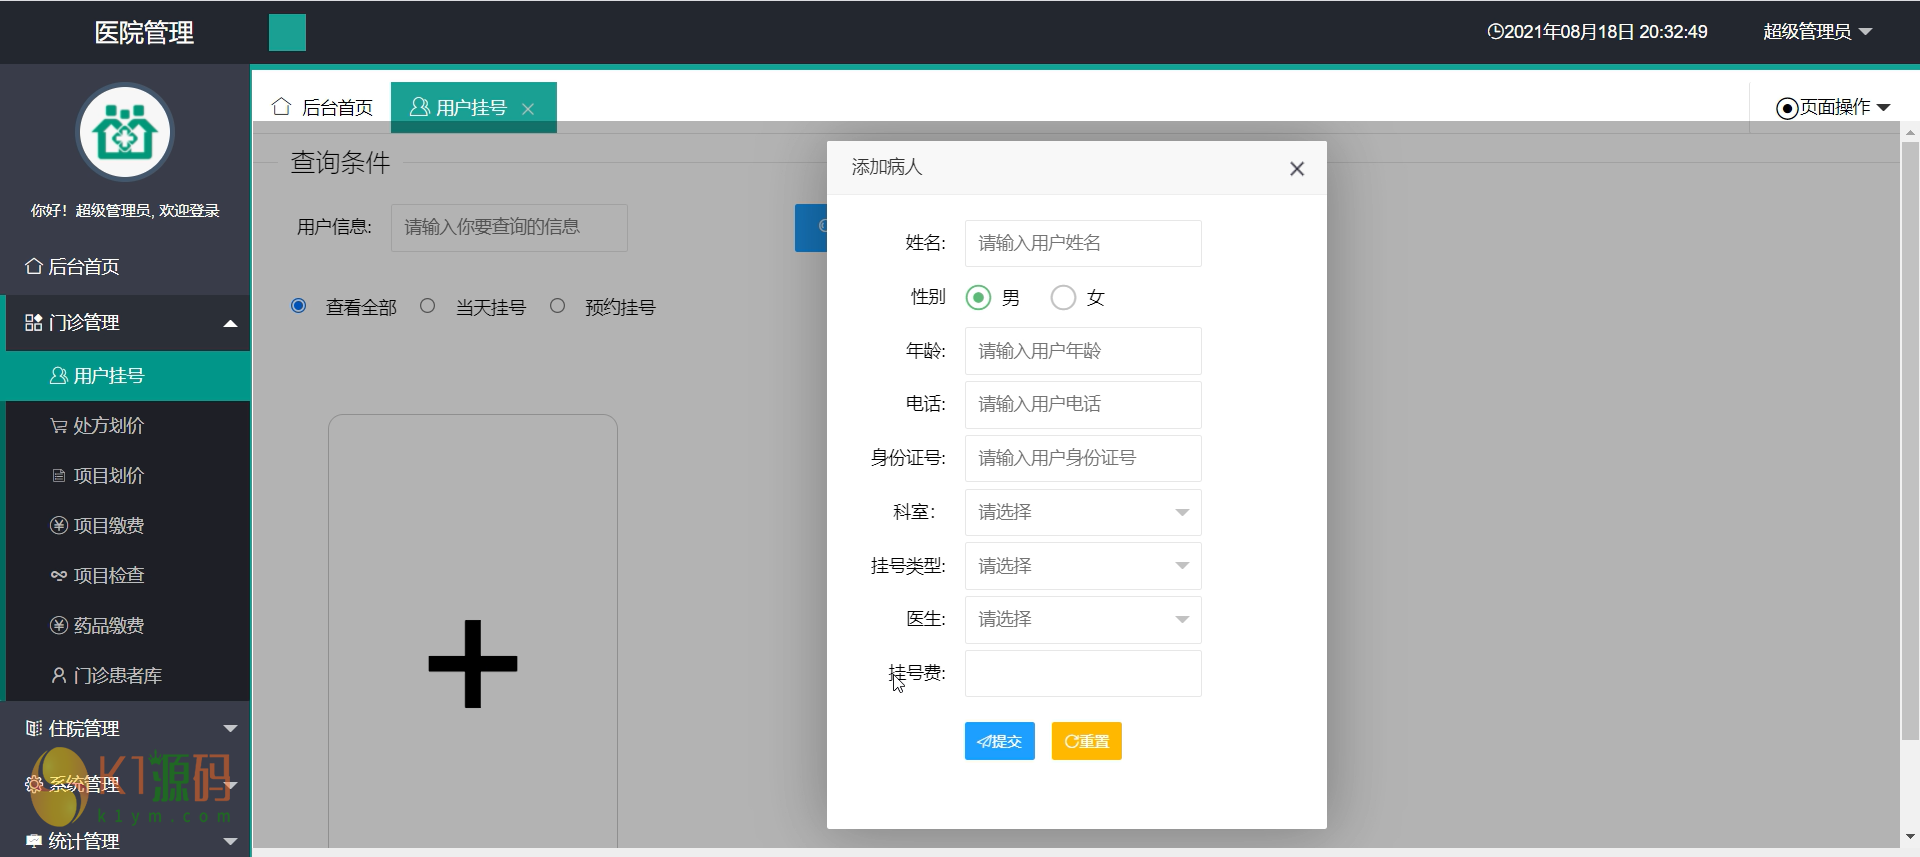Click the 姓名 input field
1920x857 pixels.
coord(1082,243)
